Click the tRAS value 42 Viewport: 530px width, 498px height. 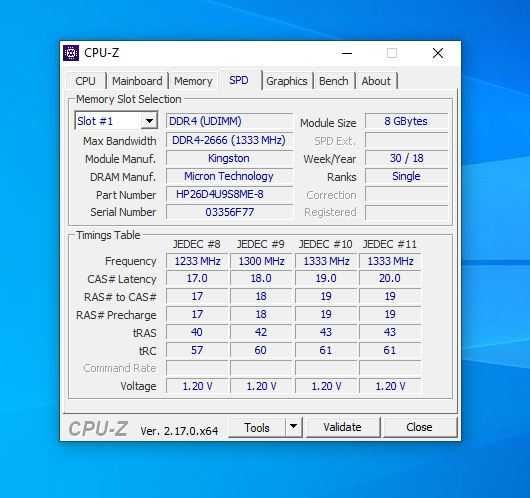261,332
